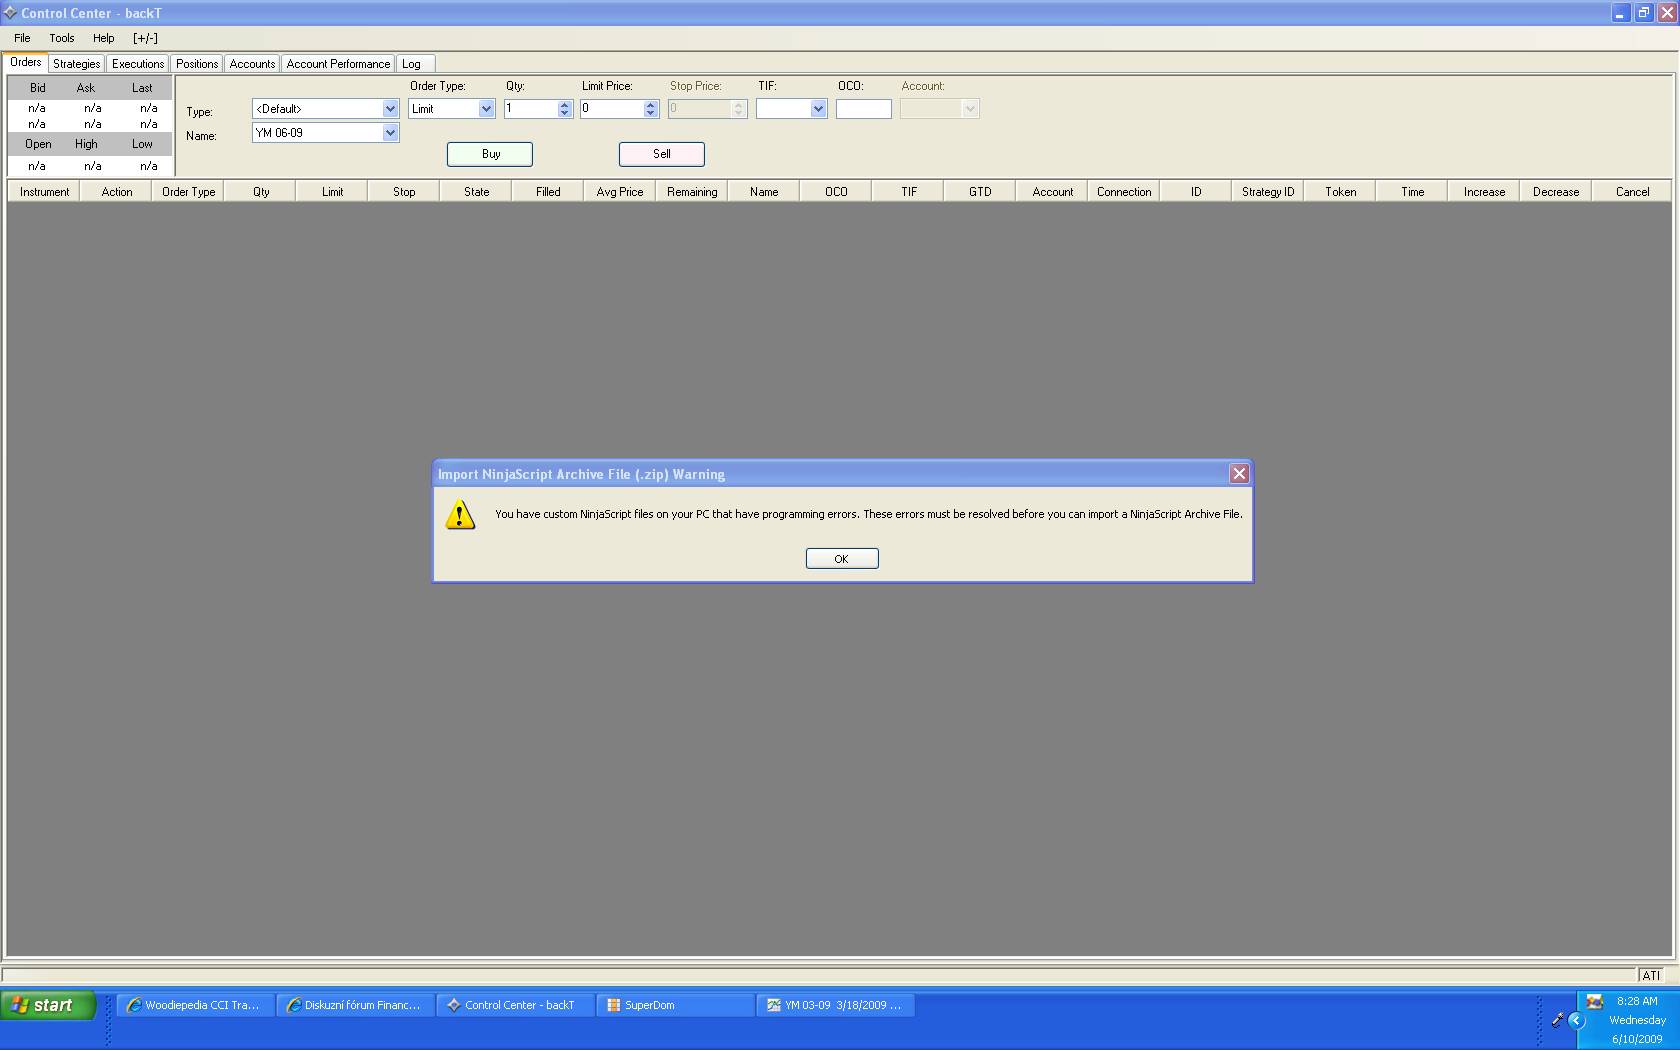Click the taskbar clock showing 8:28 AM
The width and height of the screenshot is (1680, 1050).
1637,1001
